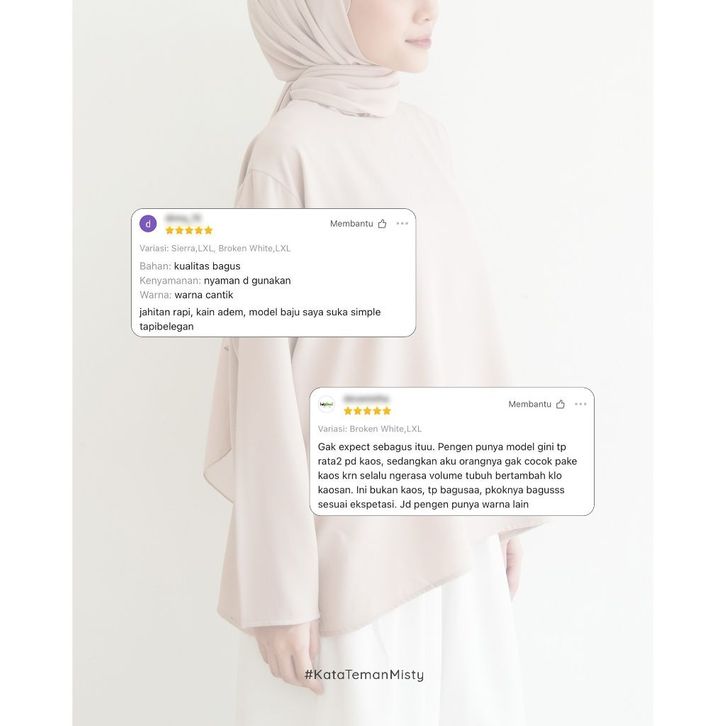The height and width of the screenshot is (726, 726).
Task: Click thumbs-up on the 'Gak expect sebagus ituu' review
Action: point(560,404)
